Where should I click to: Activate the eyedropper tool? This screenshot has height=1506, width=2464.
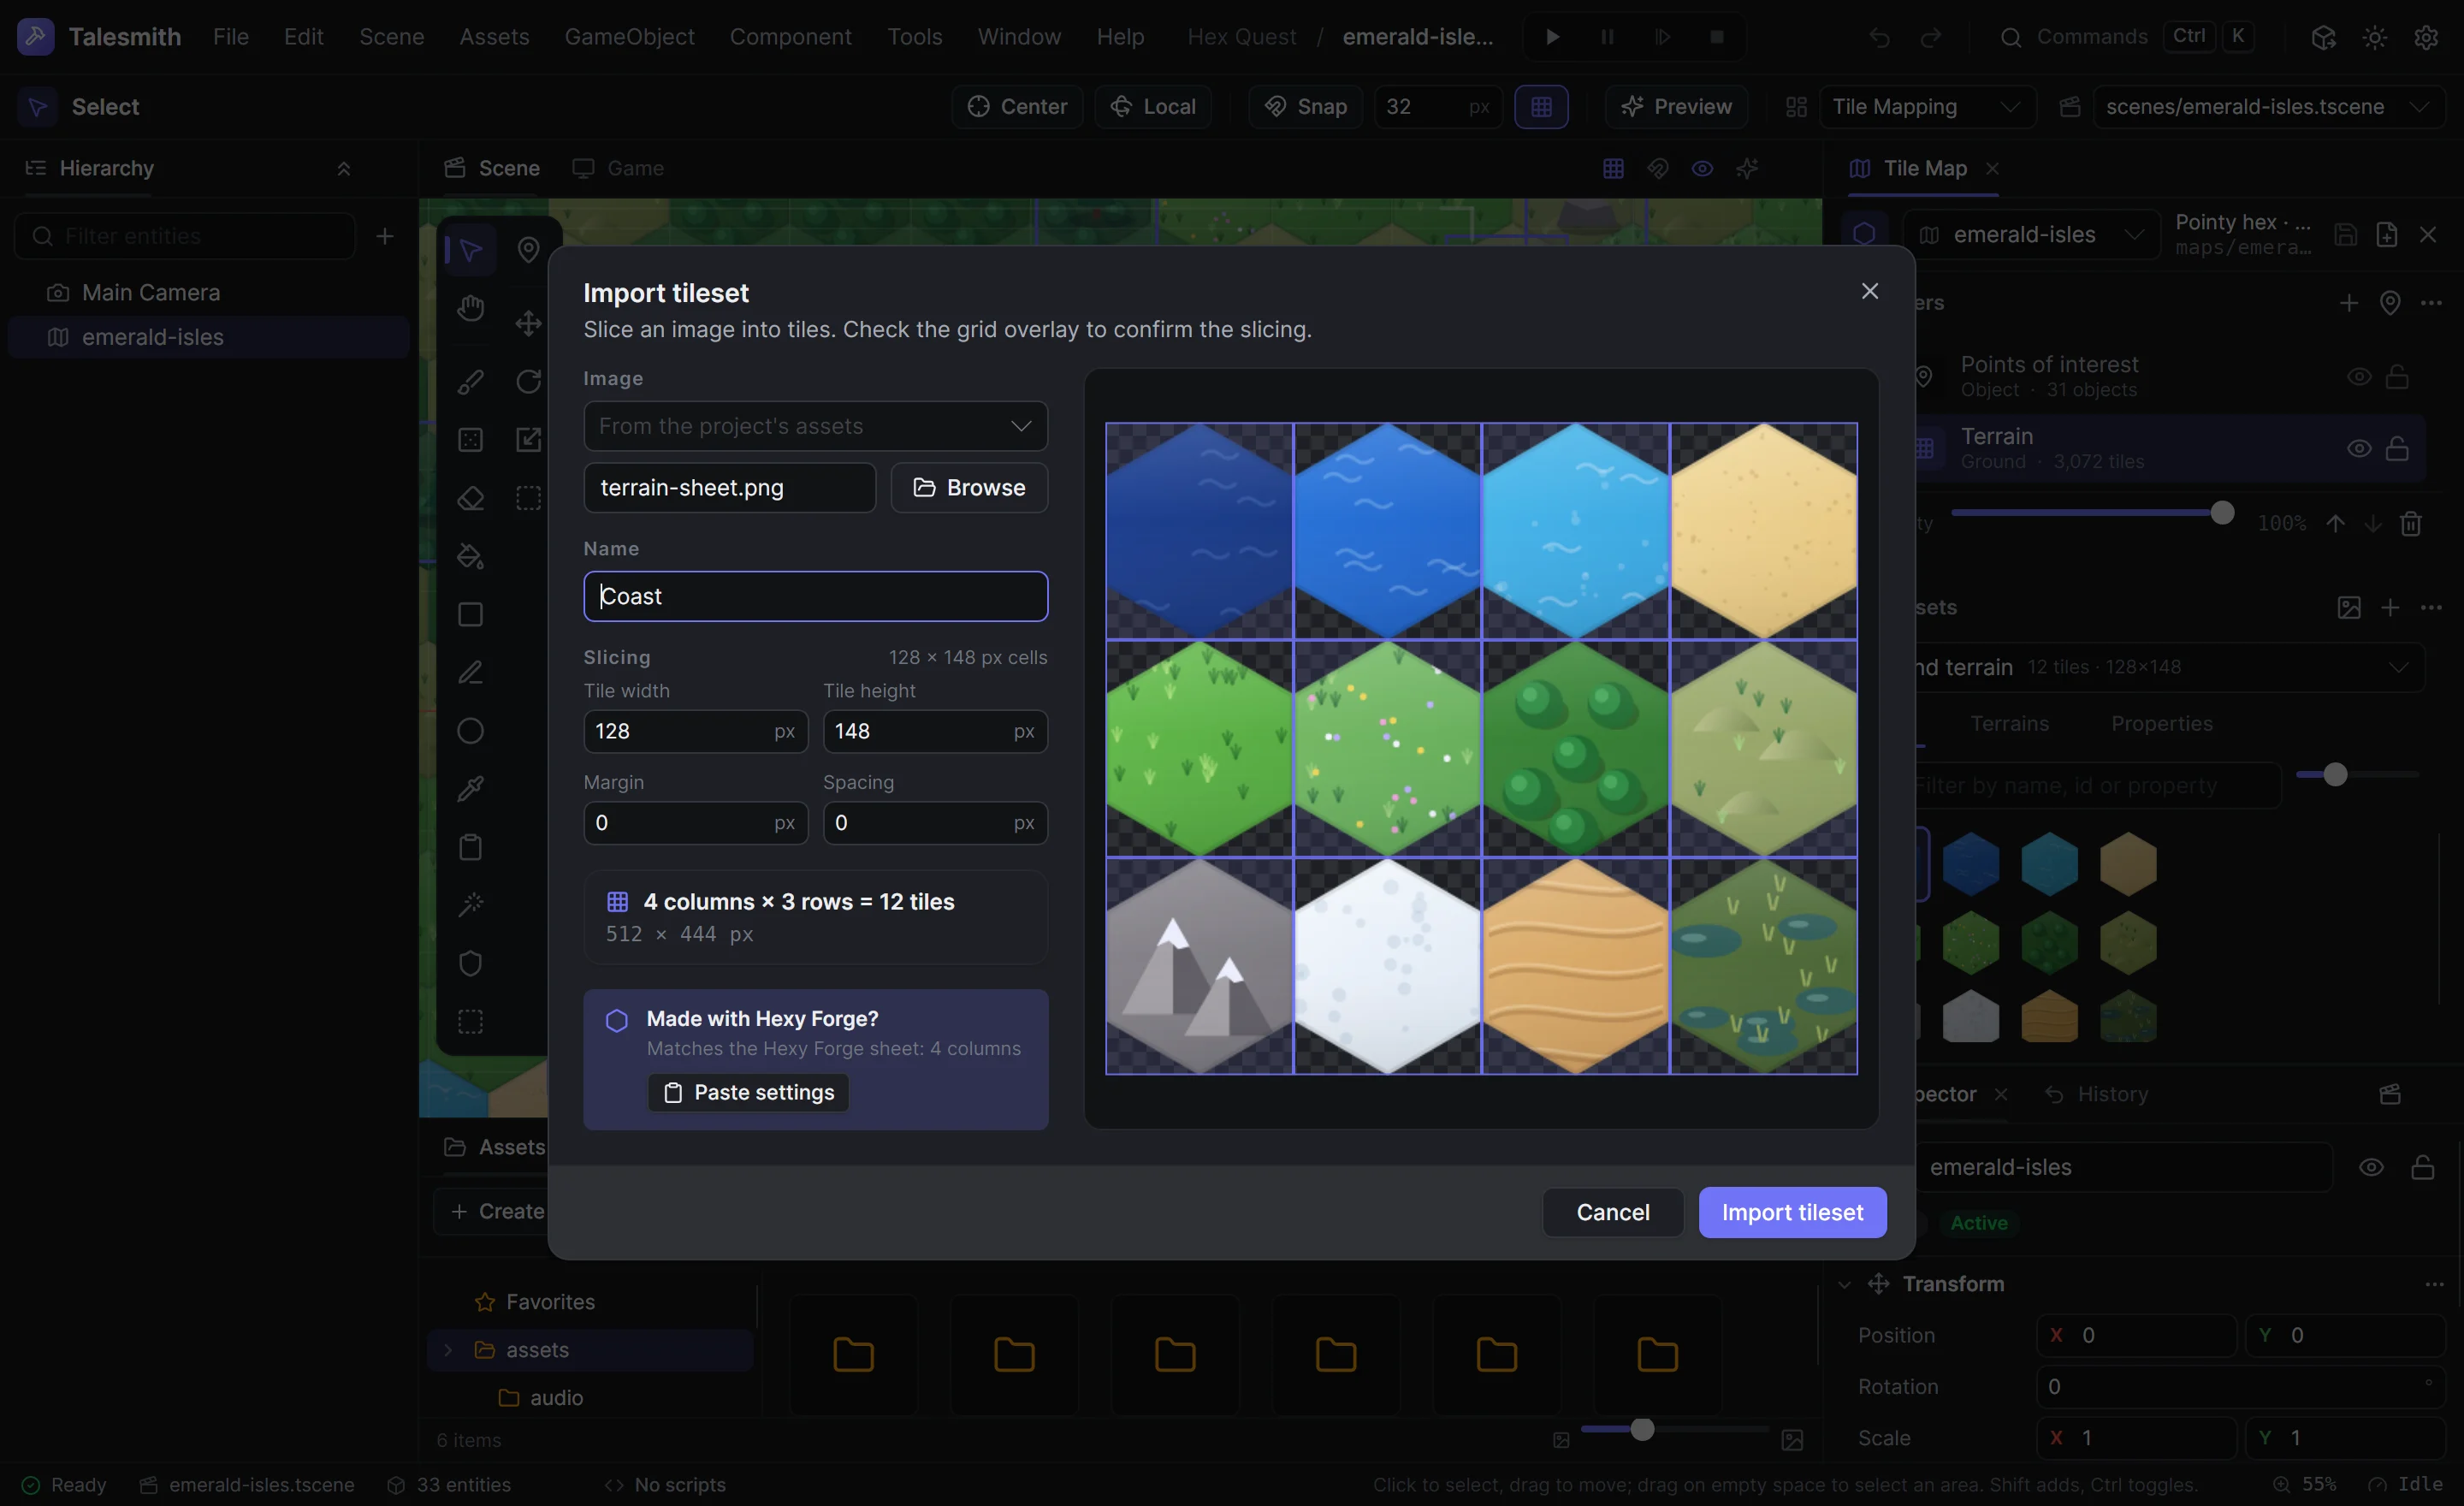470,789
